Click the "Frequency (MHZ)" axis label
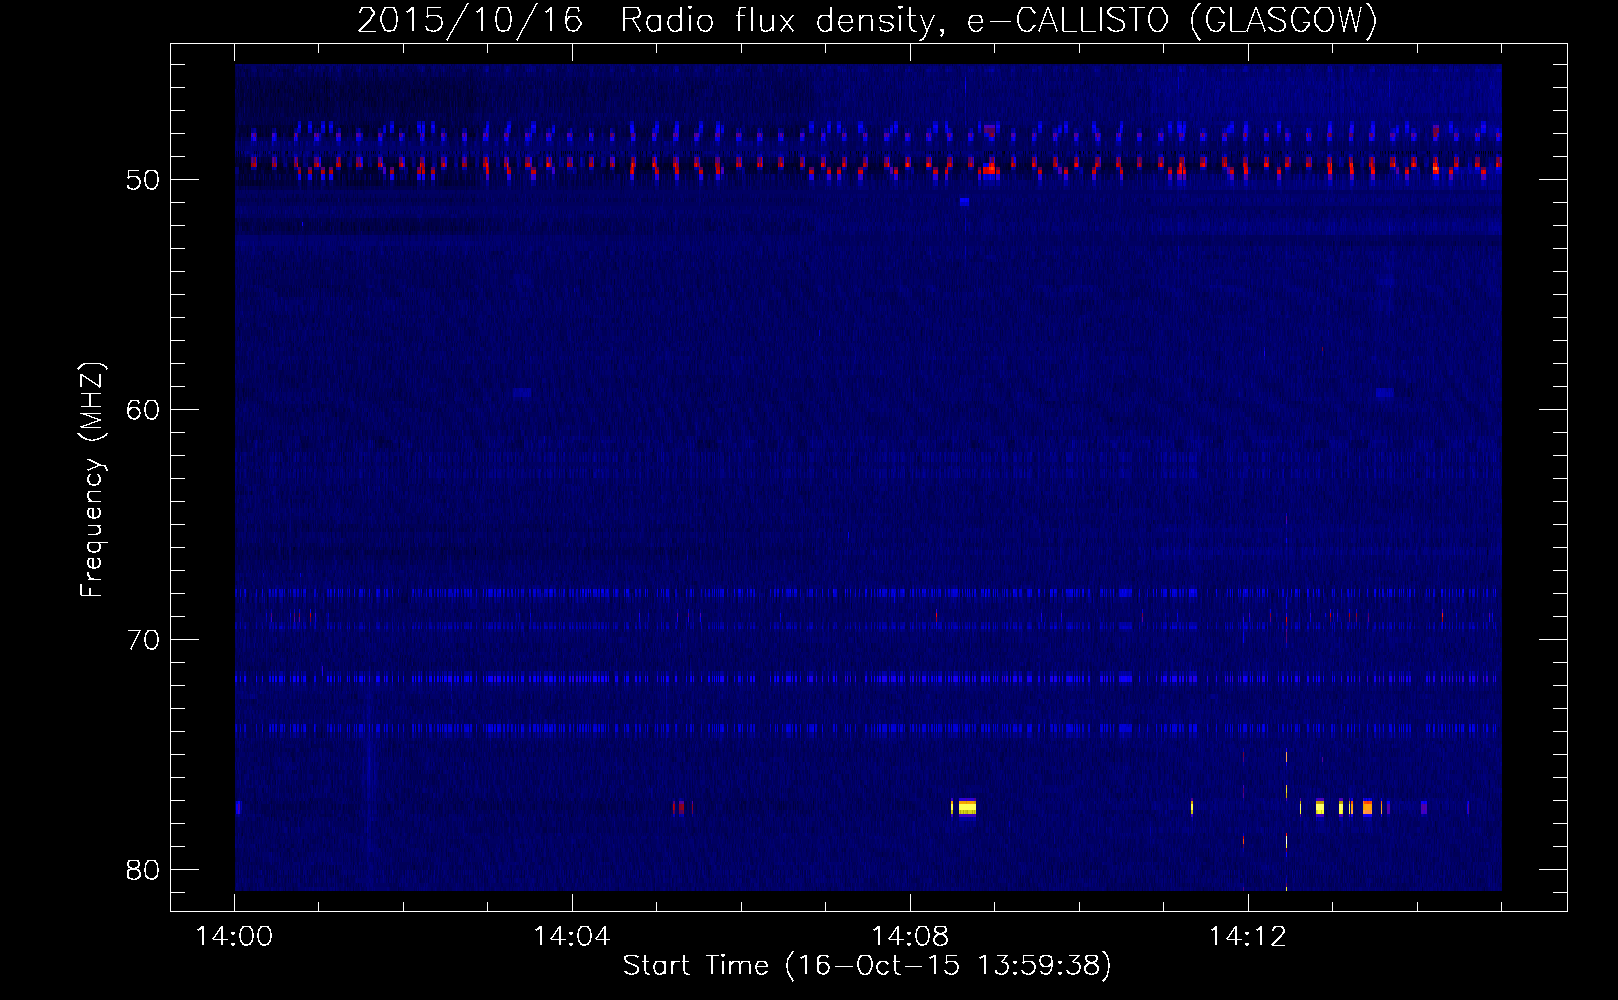 point(92,480)
